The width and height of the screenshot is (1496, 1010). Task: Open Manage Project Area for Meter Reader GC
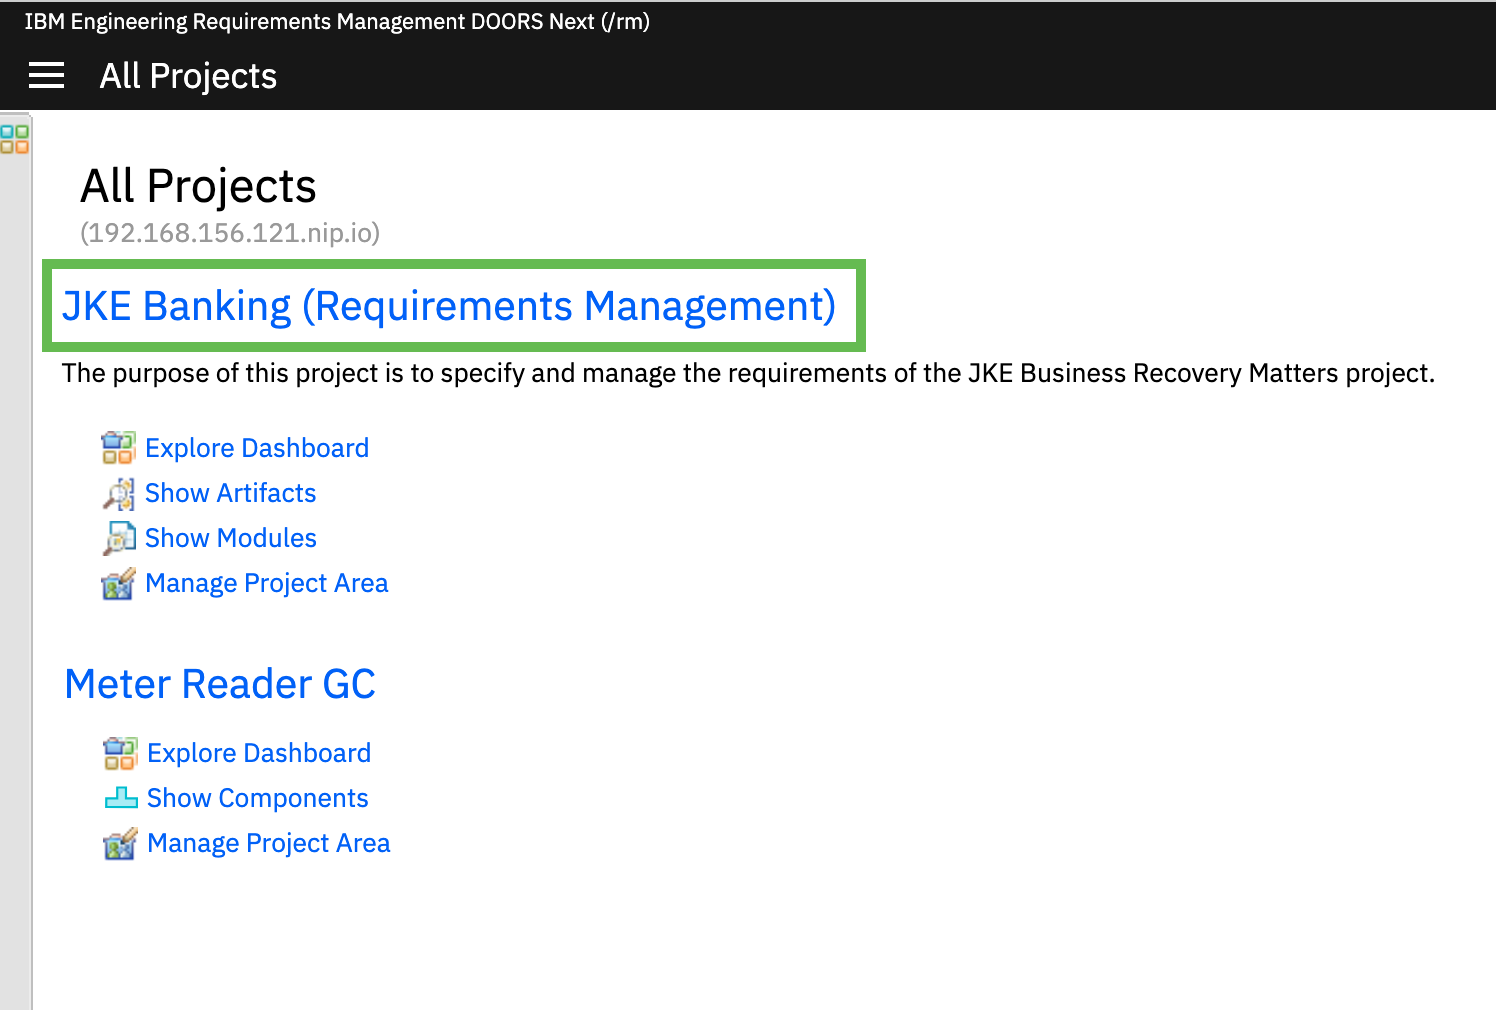(x=269, y=843)
